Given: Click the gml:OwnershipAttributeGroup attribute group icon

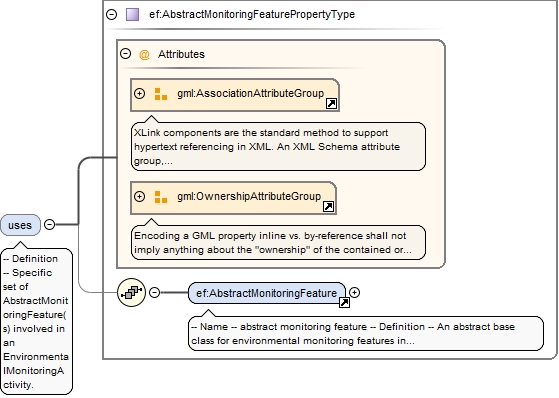Looking at the screenshot, I should [x=161, y=197].
